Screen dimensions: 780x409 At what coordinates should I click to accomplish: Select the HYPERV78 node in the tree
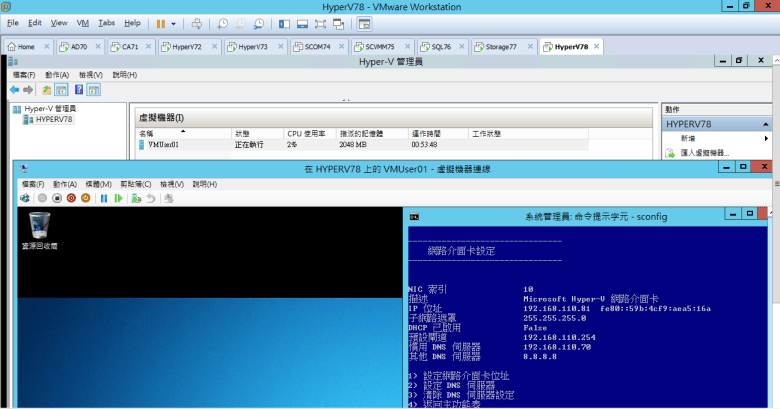coord(54,119)
